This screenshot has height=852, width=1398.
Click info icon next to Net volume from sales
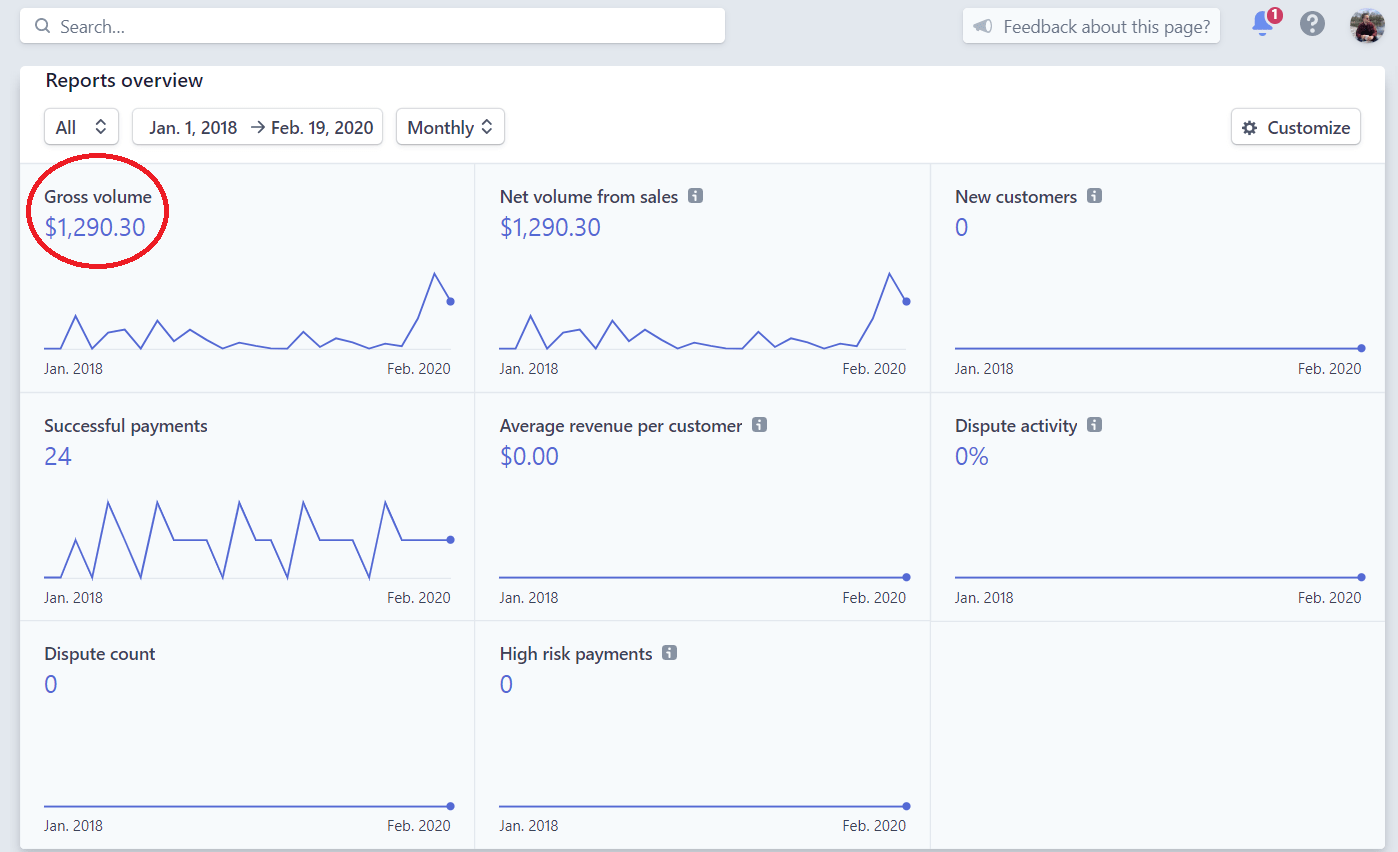pyautogui.click(x=696, y=196)
